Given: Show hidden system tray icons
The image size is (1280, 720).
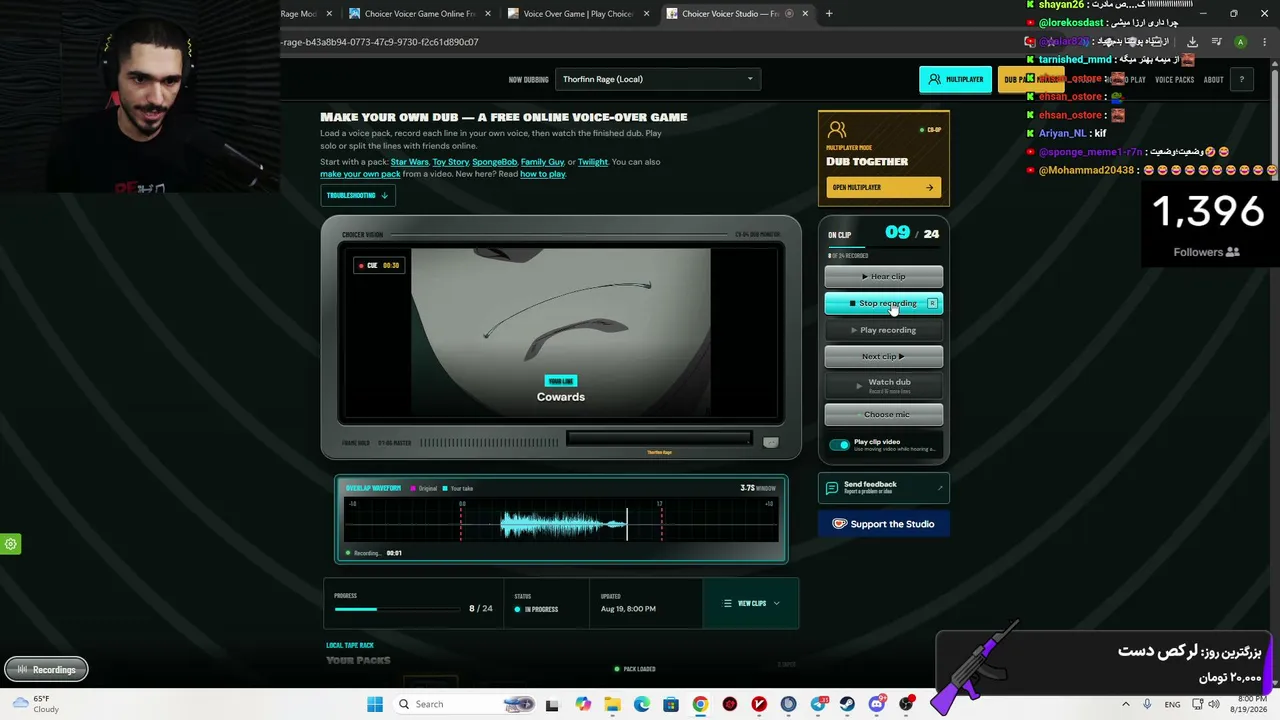Looking at the screenshot, I should click(x=1125, y=704).
